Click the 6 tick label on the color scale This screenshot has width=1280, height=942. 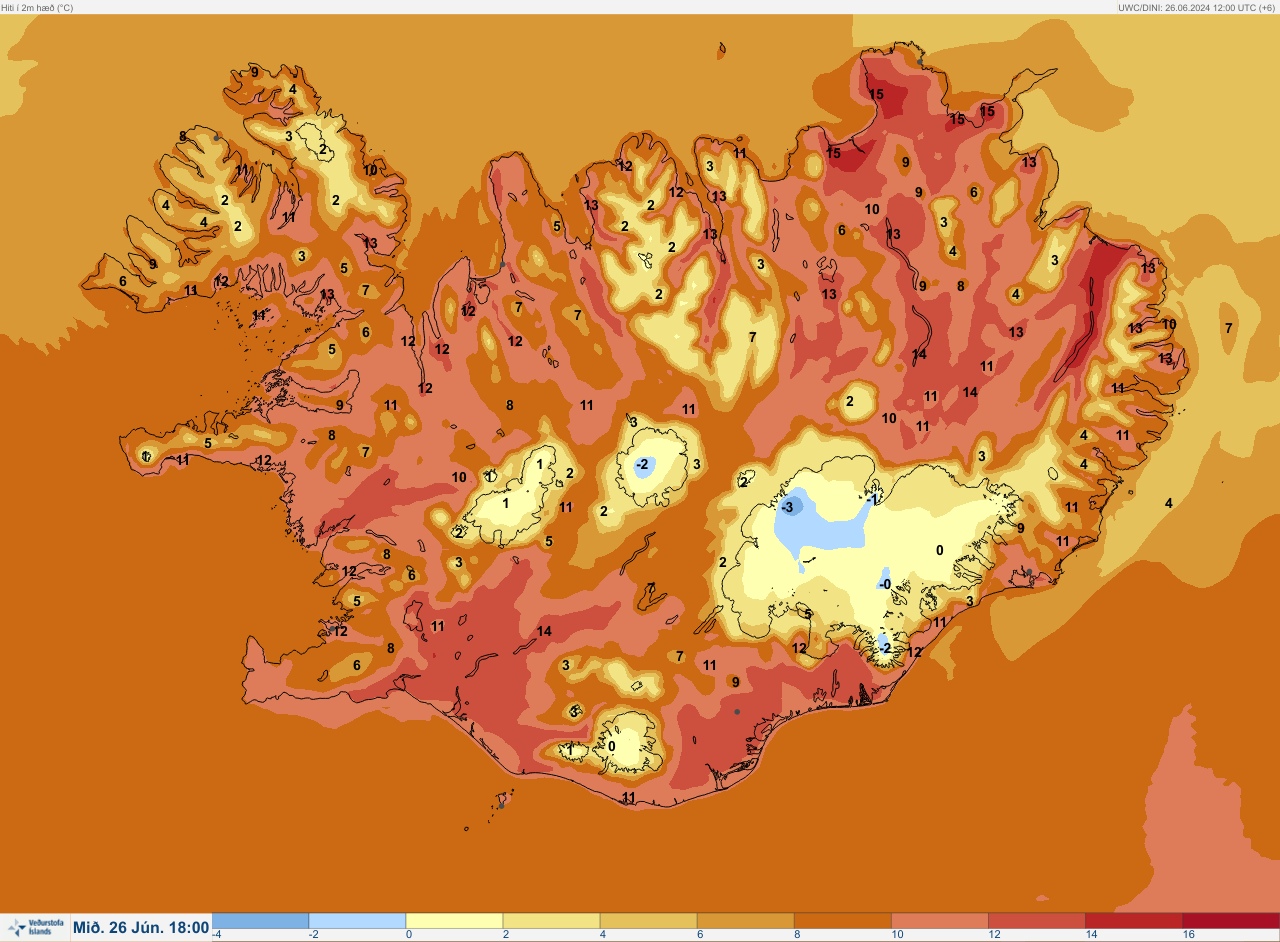point(700,934)
